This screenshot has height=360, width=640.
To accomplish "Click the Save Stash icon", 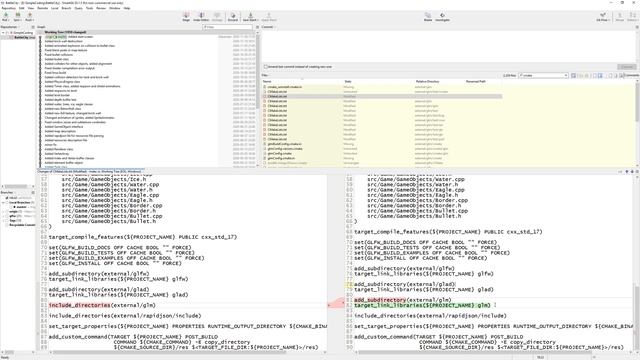I will [250, 16].
